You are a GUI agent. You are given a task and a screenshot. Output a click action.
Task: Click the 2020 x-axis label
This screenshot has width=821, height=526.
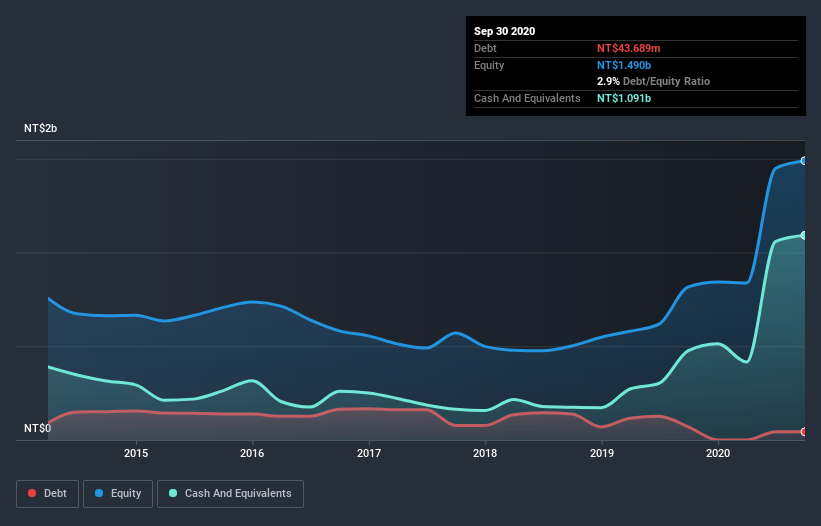tap(718, 453)
